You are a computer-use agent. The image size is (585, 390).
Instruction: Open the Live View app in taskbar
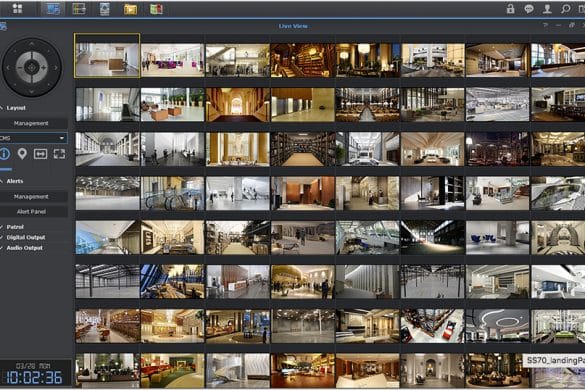[53, 9]
